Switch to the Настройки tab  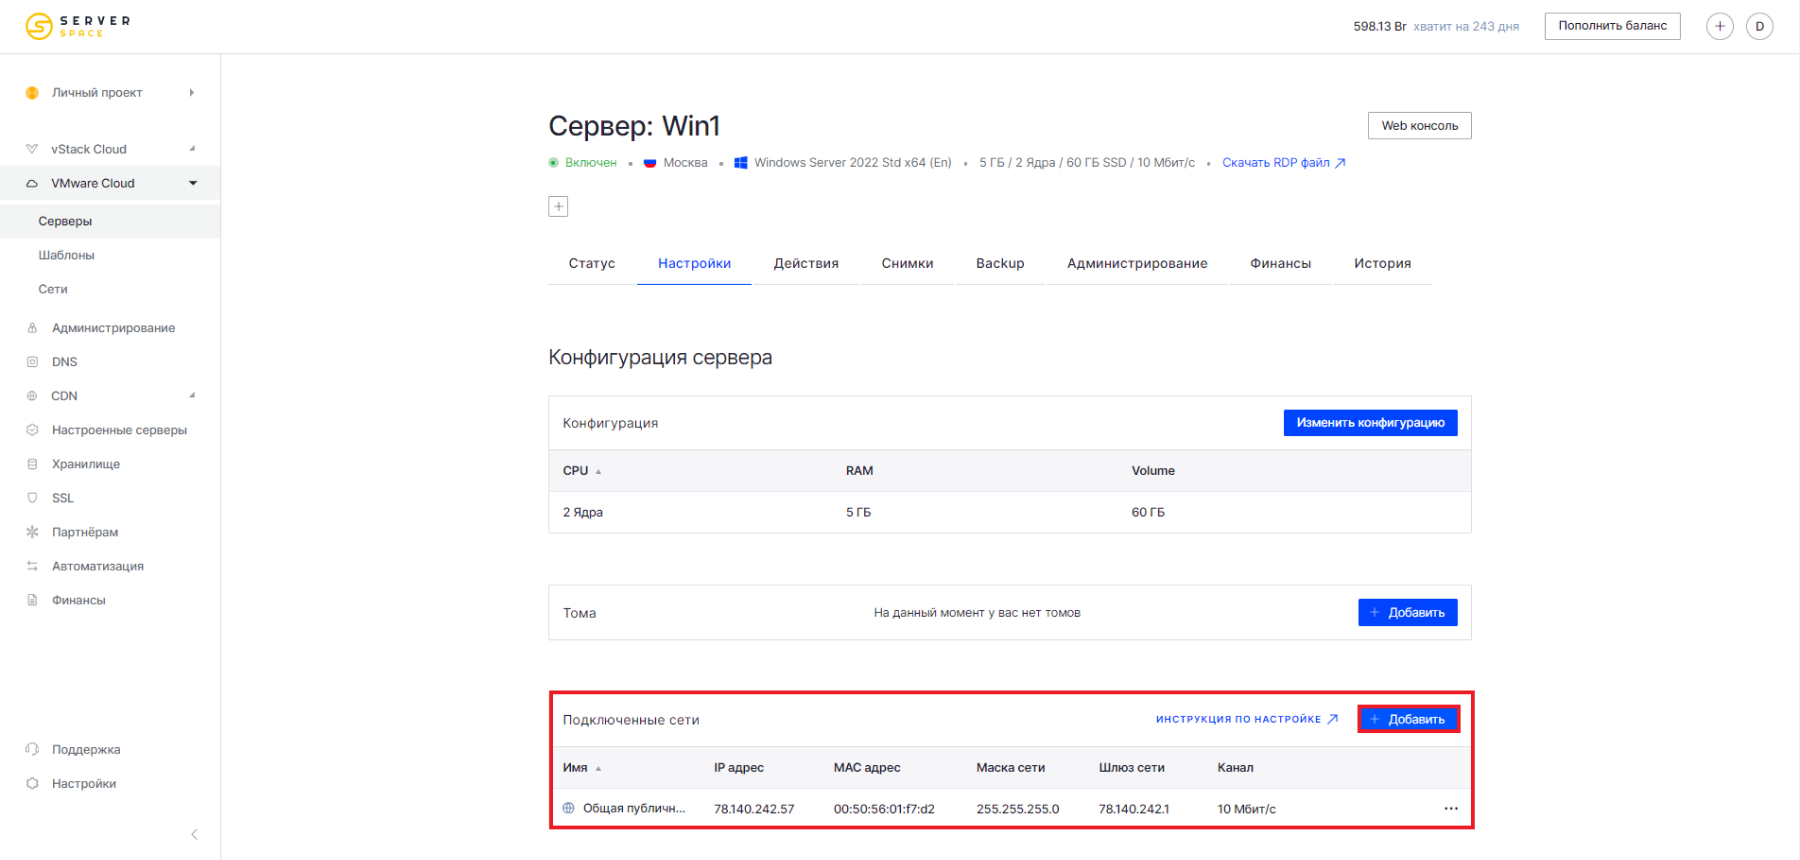694,264
